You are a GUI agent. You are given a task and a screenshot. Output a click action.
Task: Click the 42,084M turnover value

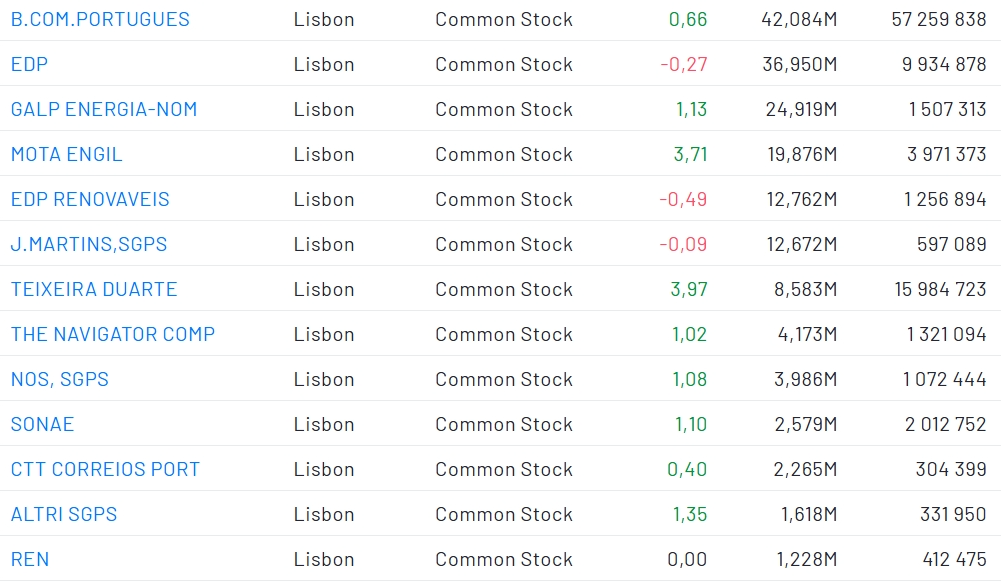[799, 19]
